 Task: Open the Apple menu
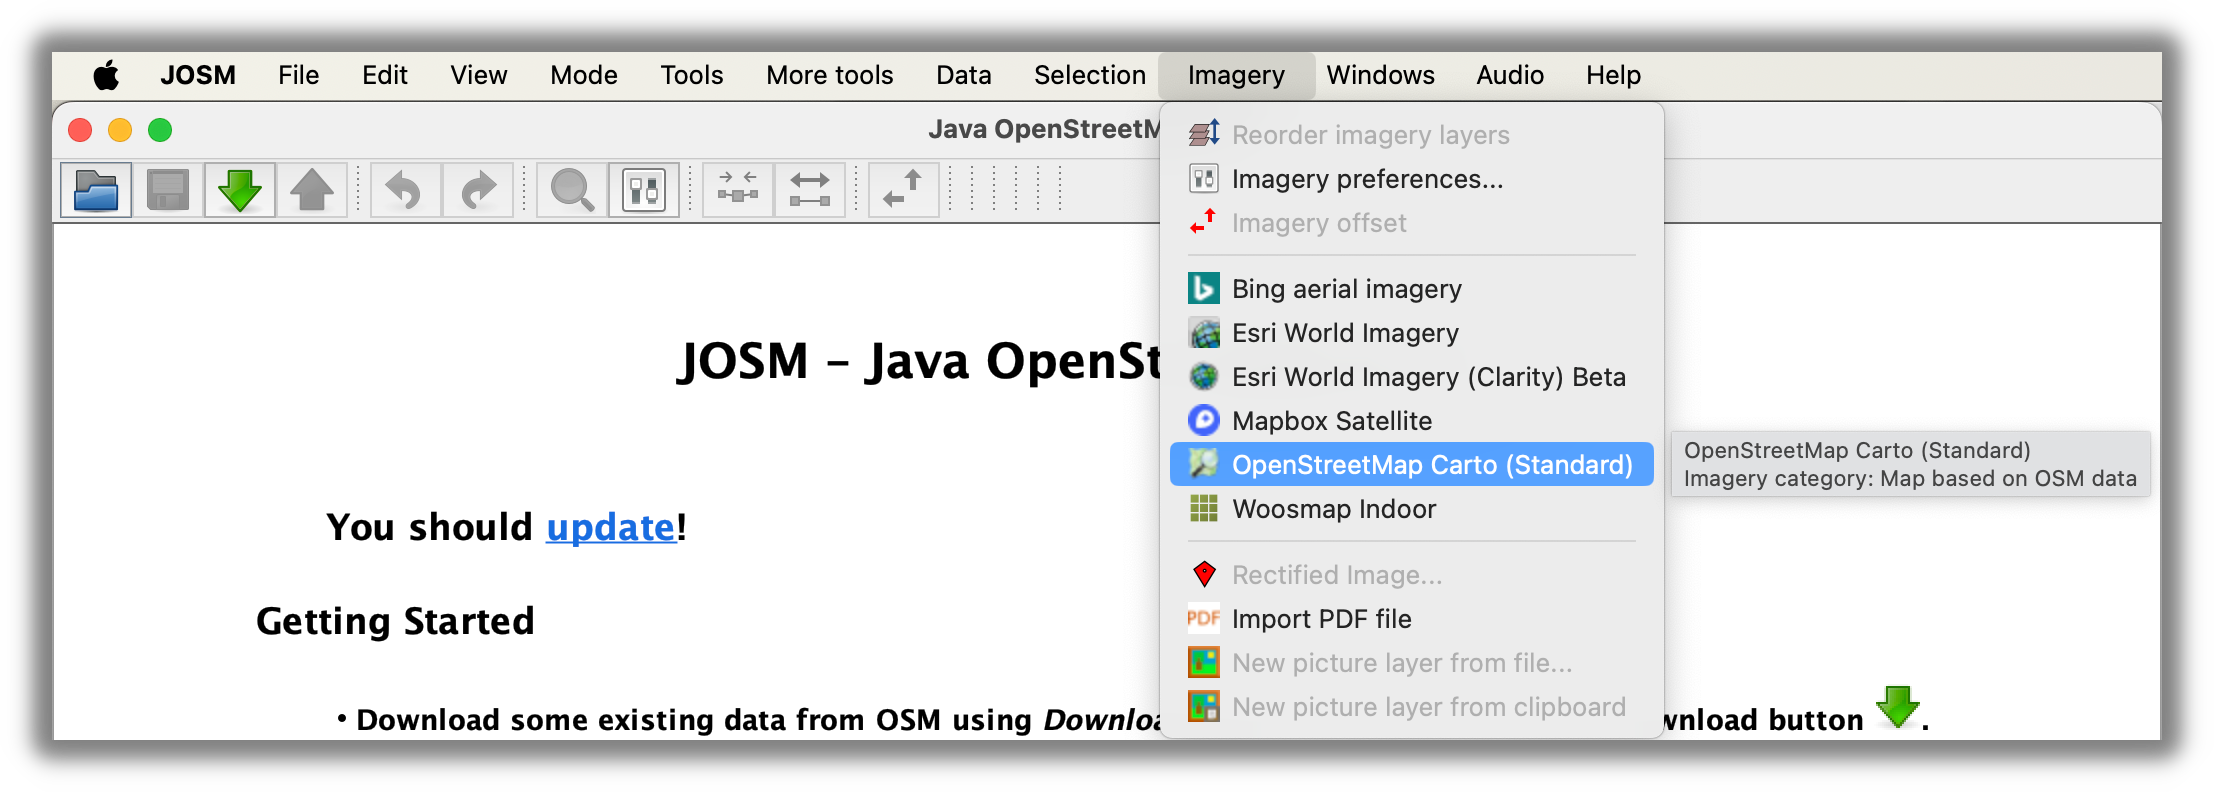tap(106, 75)
